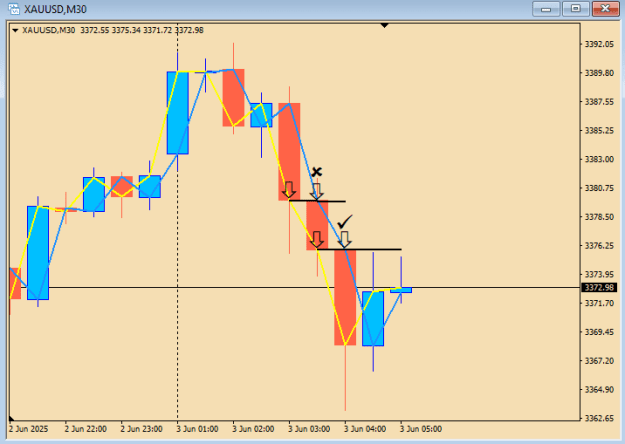Click the 3 Jun 02:00 time label

253,429
